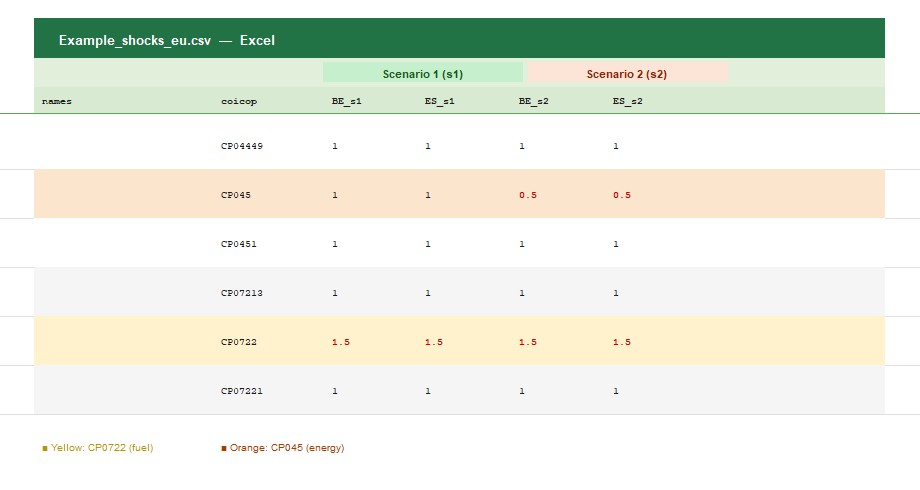Click the 0.5 value under ES_s2
Viewport: 920px width, 490px height.
tap(622, 195)
